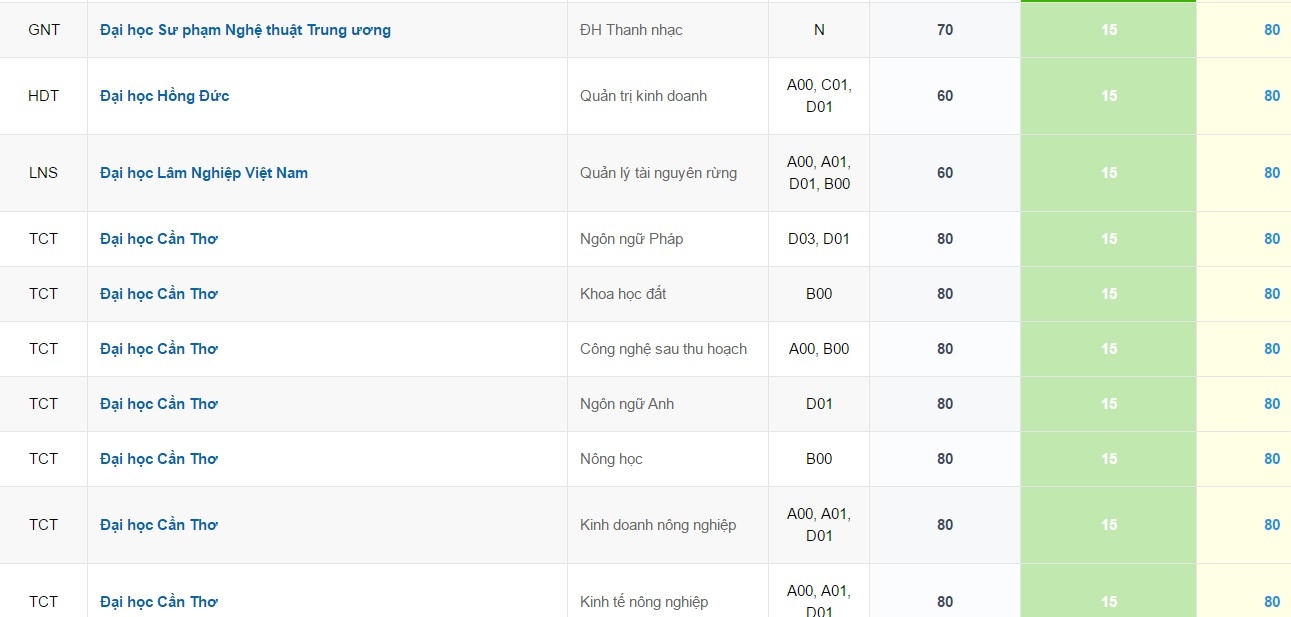
Task: Select Đại học Cần Thơ link beside Ngôn ngữ Anh
Action: tap(159, 404)
